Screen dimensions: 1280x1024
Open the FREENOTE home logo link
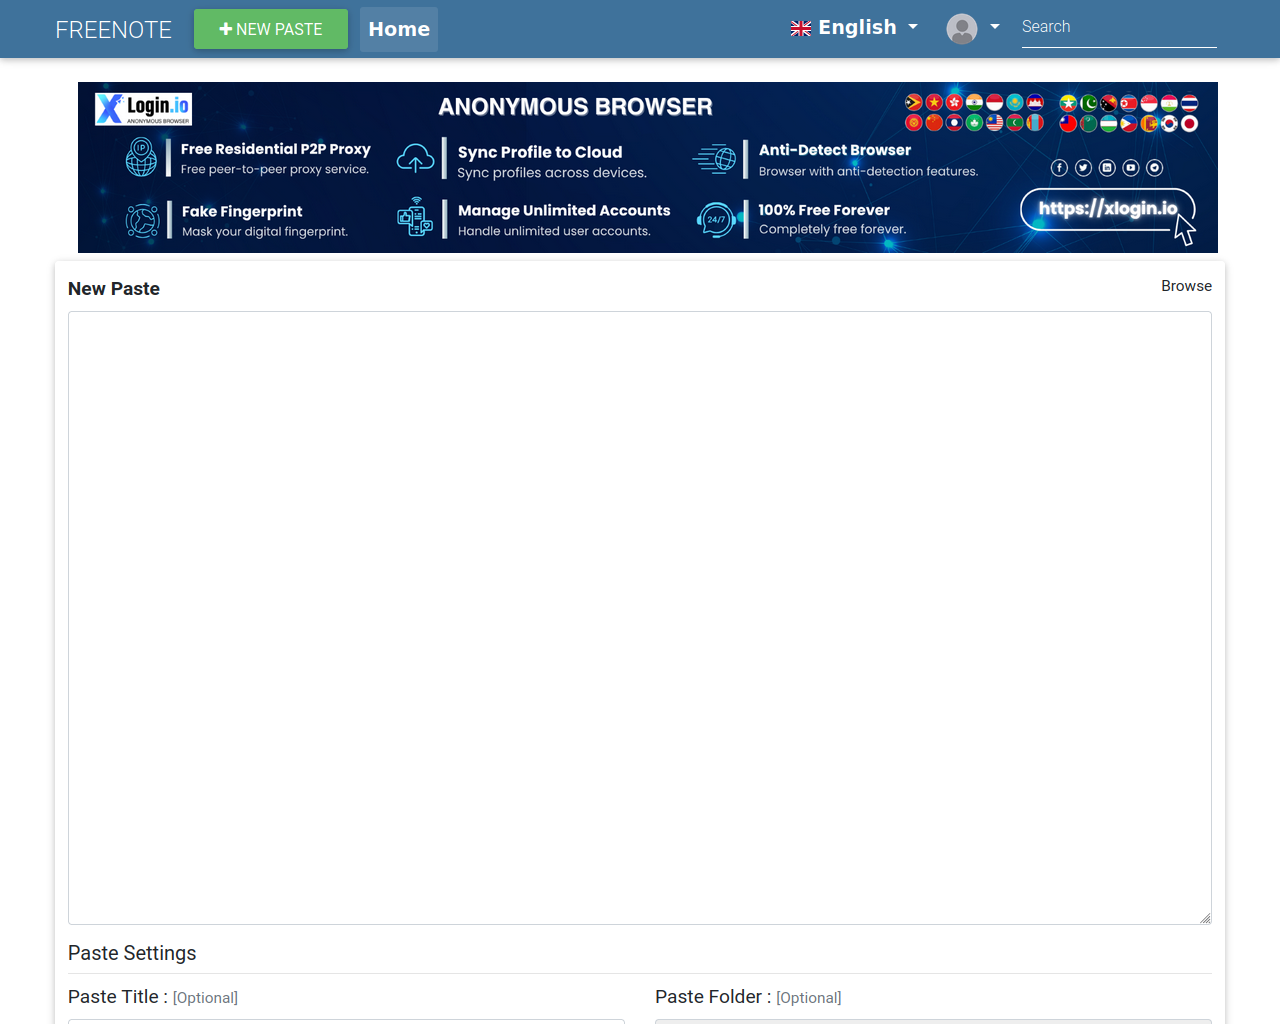point(113,29)
